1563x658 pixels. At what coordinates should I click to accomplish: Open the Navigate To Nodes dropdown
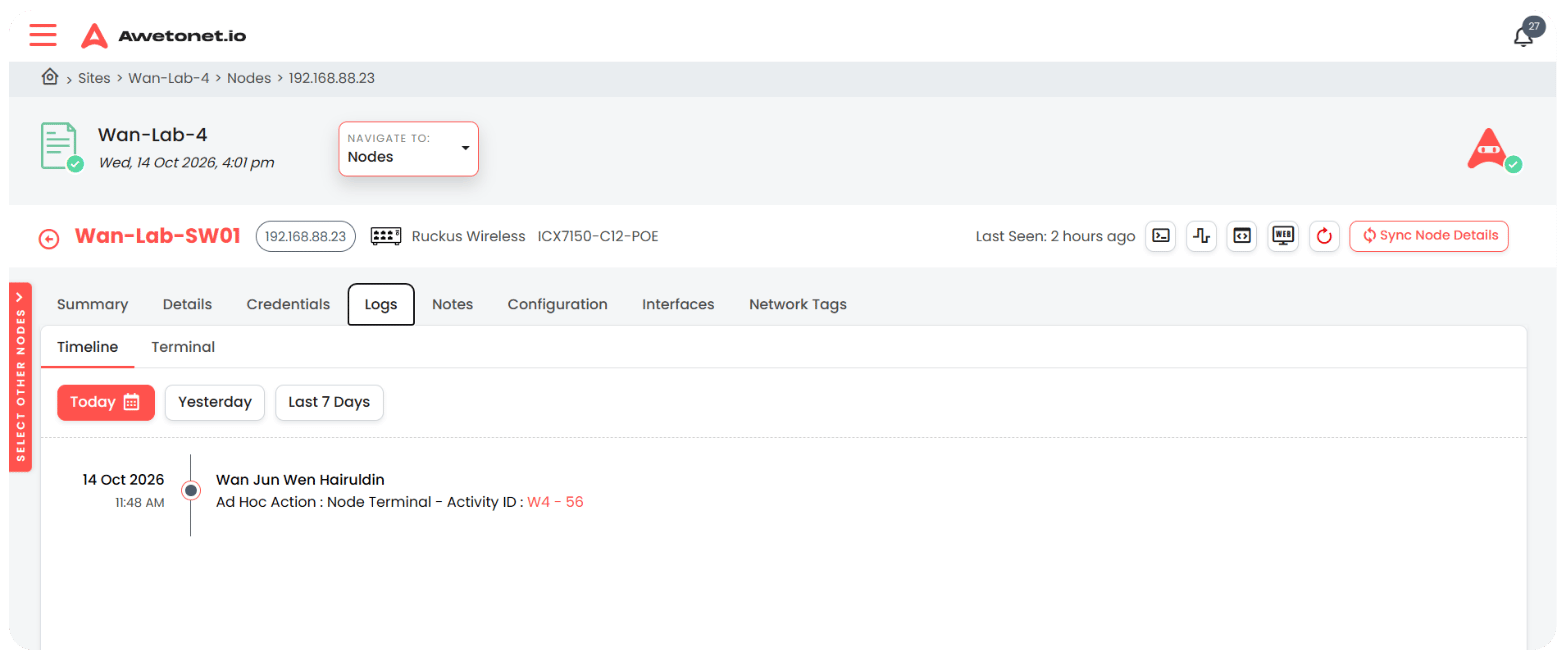pyautogui.click(x=409, y=149)
